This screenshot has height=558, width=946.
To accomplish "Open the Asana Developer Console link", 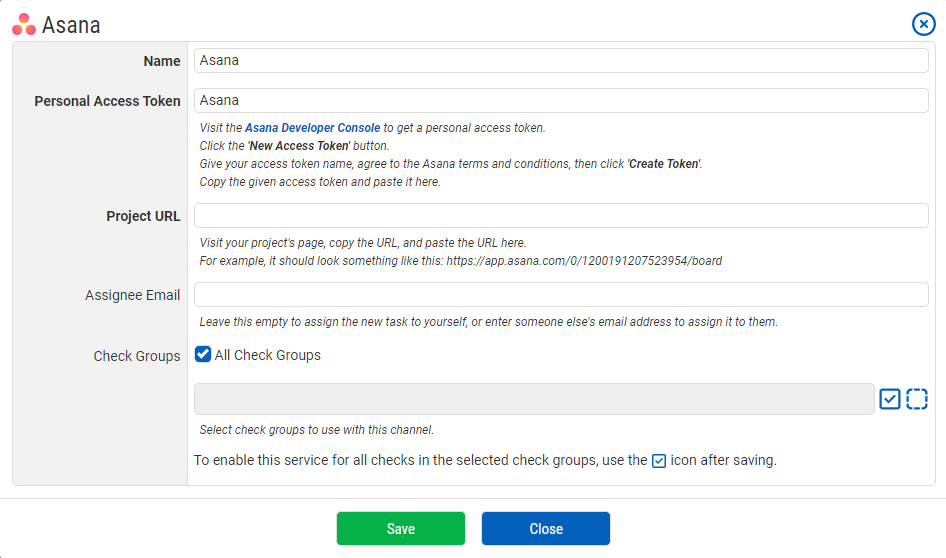I will 313,128.
